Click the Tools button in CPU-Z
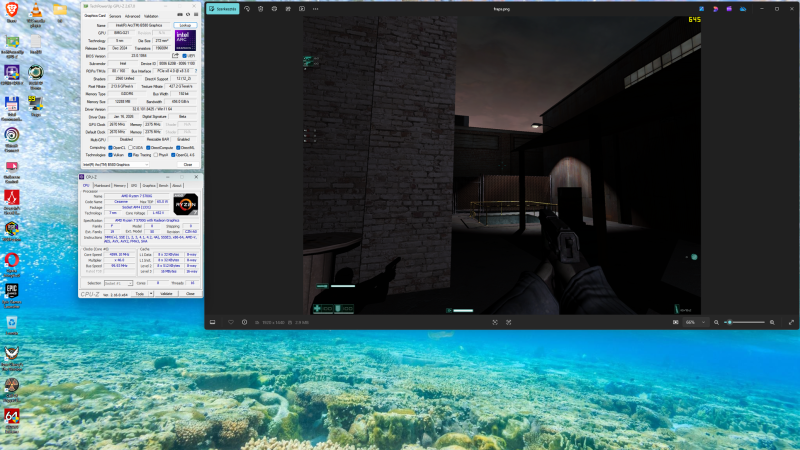 (x=140, y=294)
